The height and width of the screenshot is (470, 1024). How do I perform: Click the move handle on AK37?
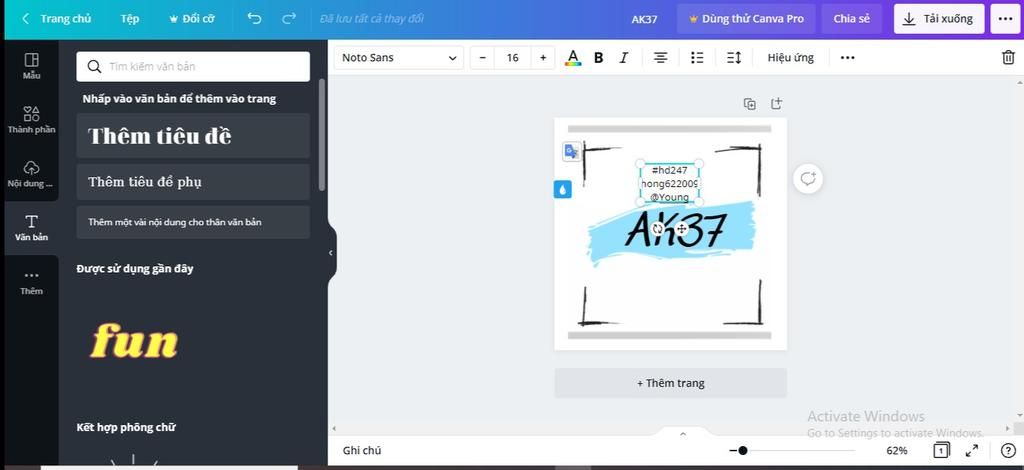681,228
